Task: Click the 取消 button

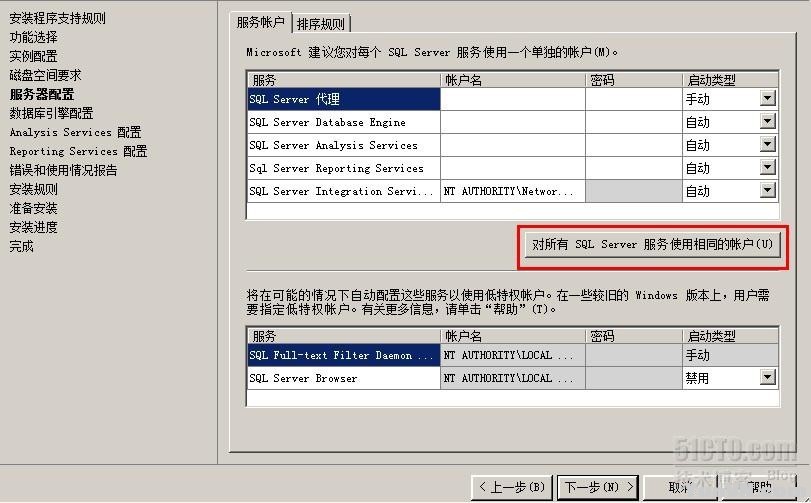Action: click(680, 487)
